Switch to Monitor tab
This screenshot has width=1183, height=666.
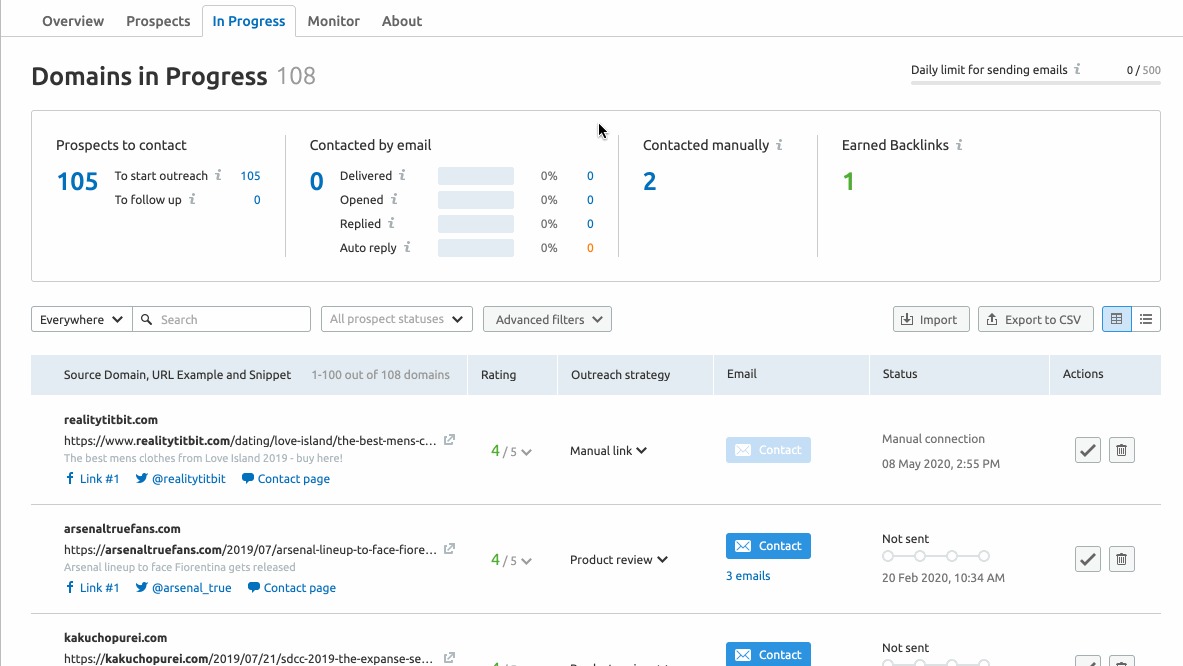(x=333, y=21)
